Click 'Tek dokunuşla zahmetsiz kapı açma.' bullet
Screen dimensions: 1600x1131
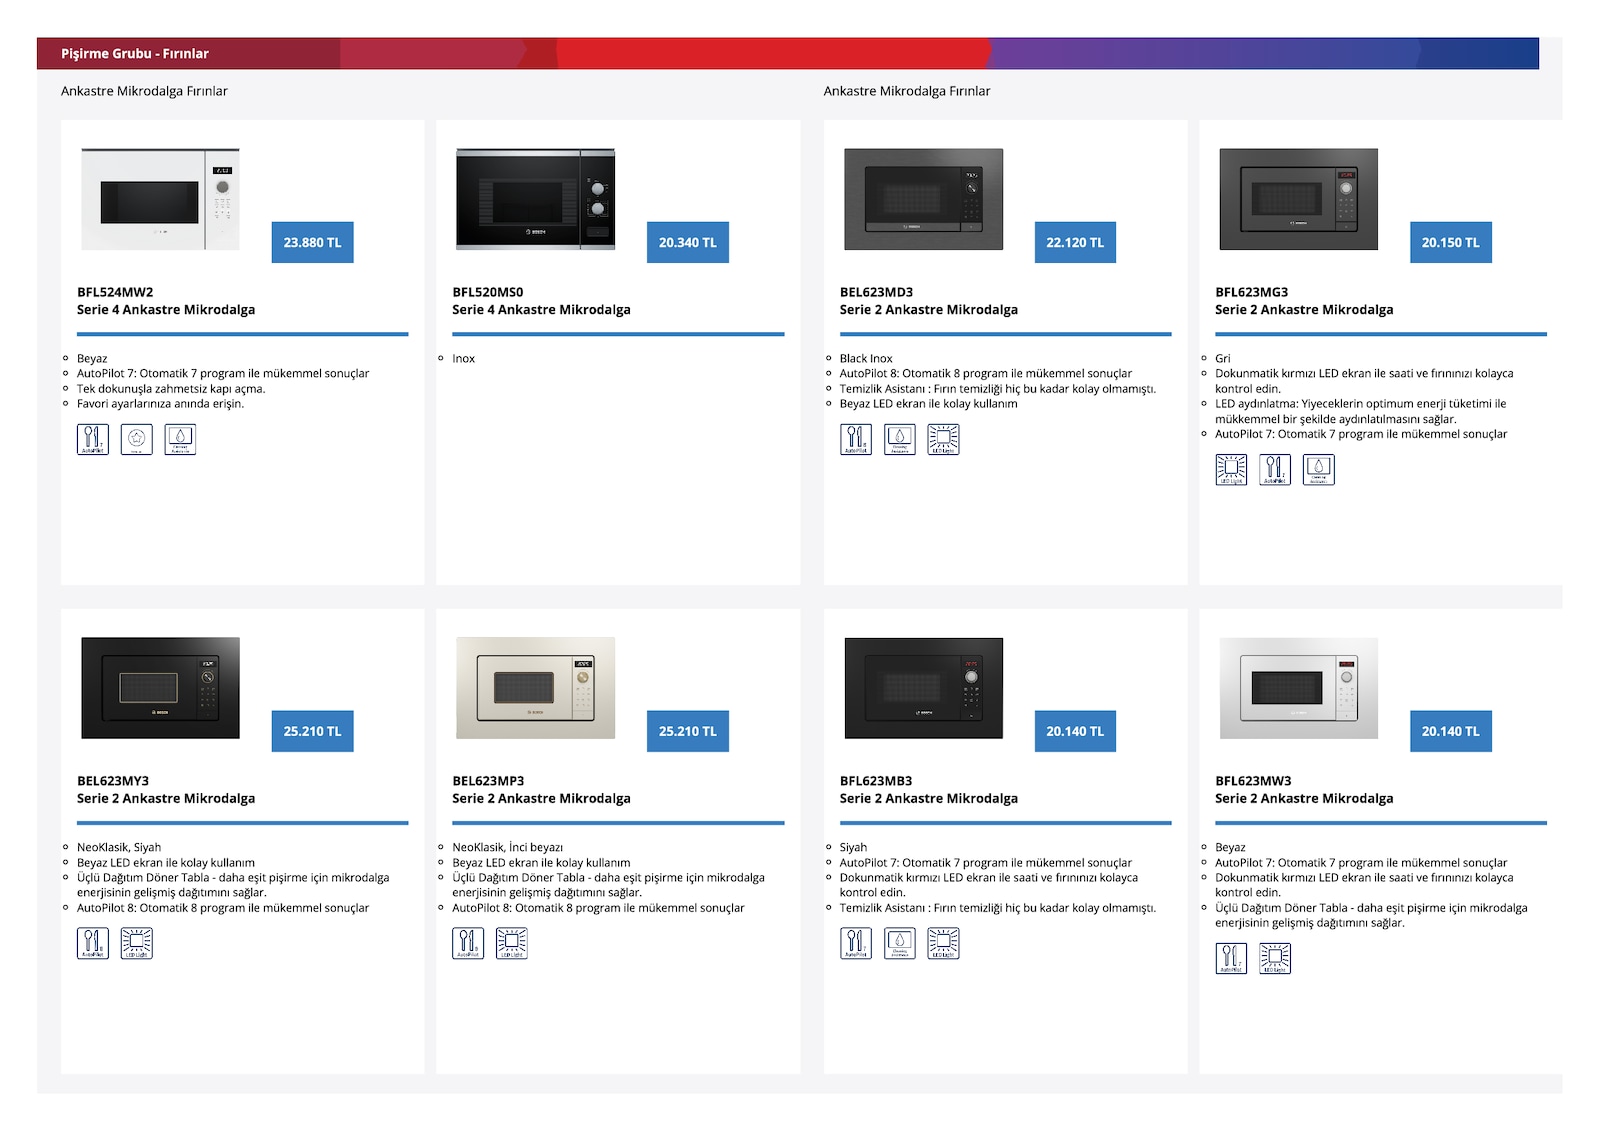171,389
